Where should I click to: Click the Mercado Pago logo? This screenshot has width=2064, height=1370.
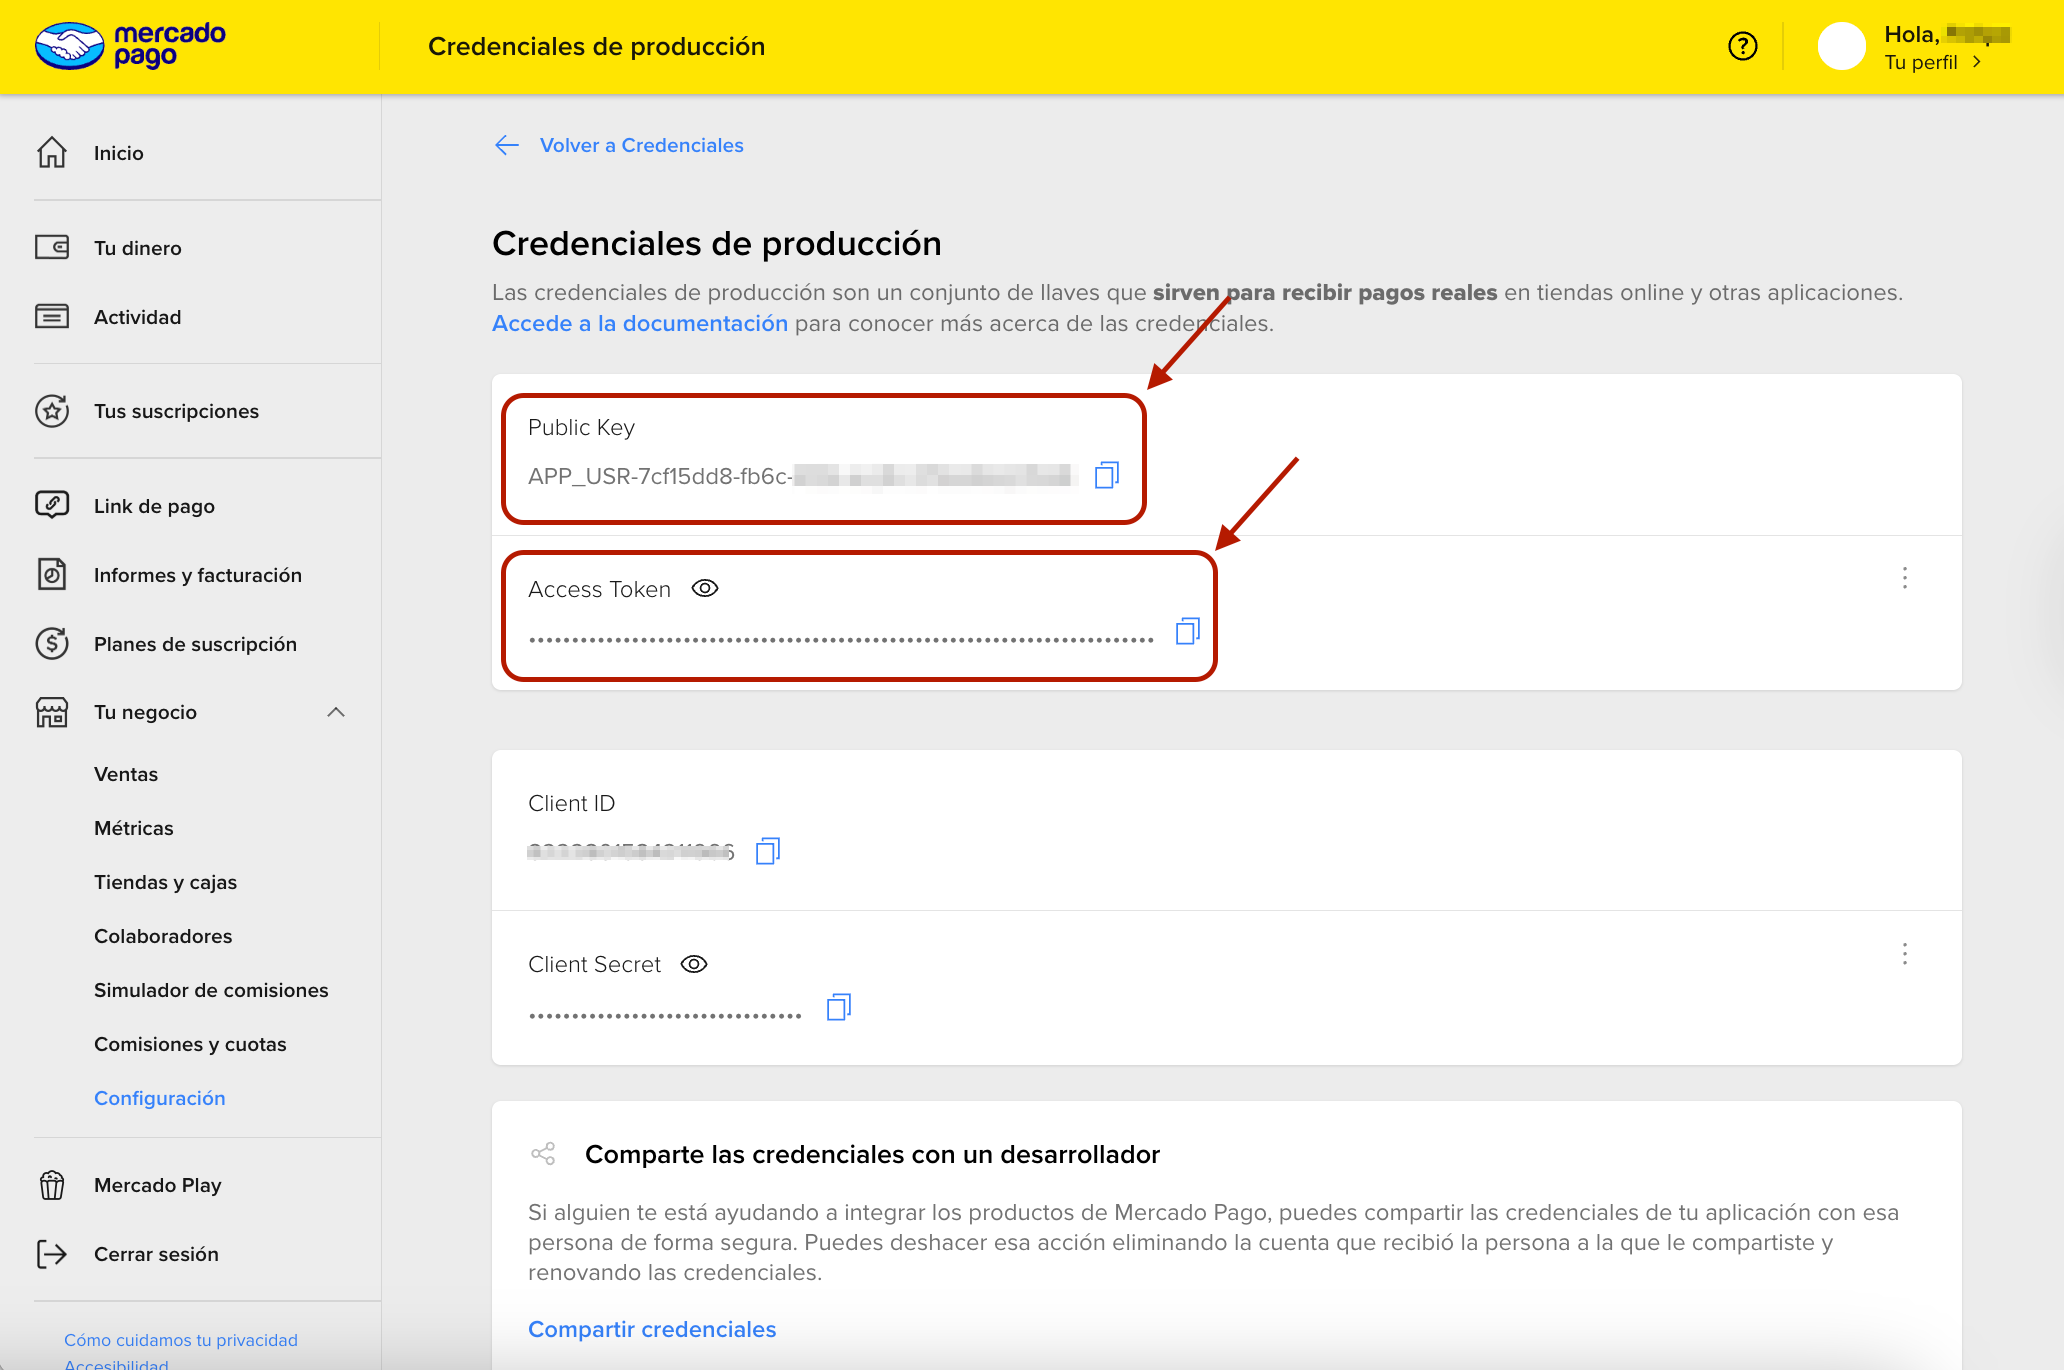tap(131, 46)
